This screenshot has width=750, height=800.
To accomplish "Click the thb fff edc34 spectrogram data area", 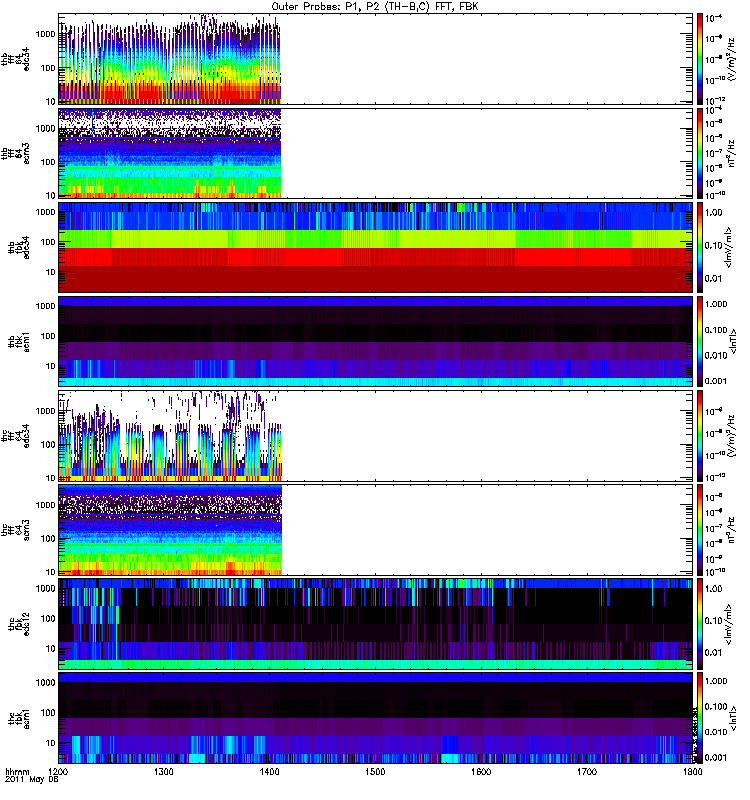I will (x=169, y=59).
